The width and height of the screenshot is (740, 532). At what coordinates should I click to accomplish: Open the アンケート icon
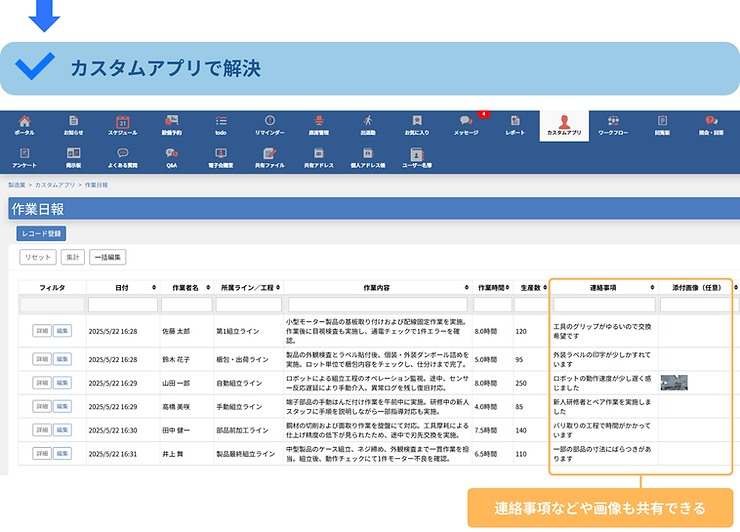pos(24,157)
